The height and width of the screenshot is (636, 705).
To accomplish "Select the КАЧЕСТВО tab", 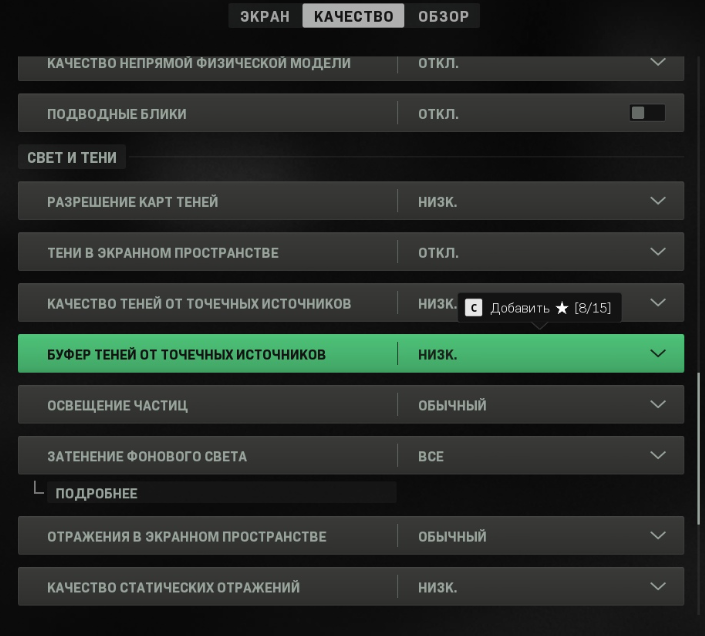I will coord(353,16).
